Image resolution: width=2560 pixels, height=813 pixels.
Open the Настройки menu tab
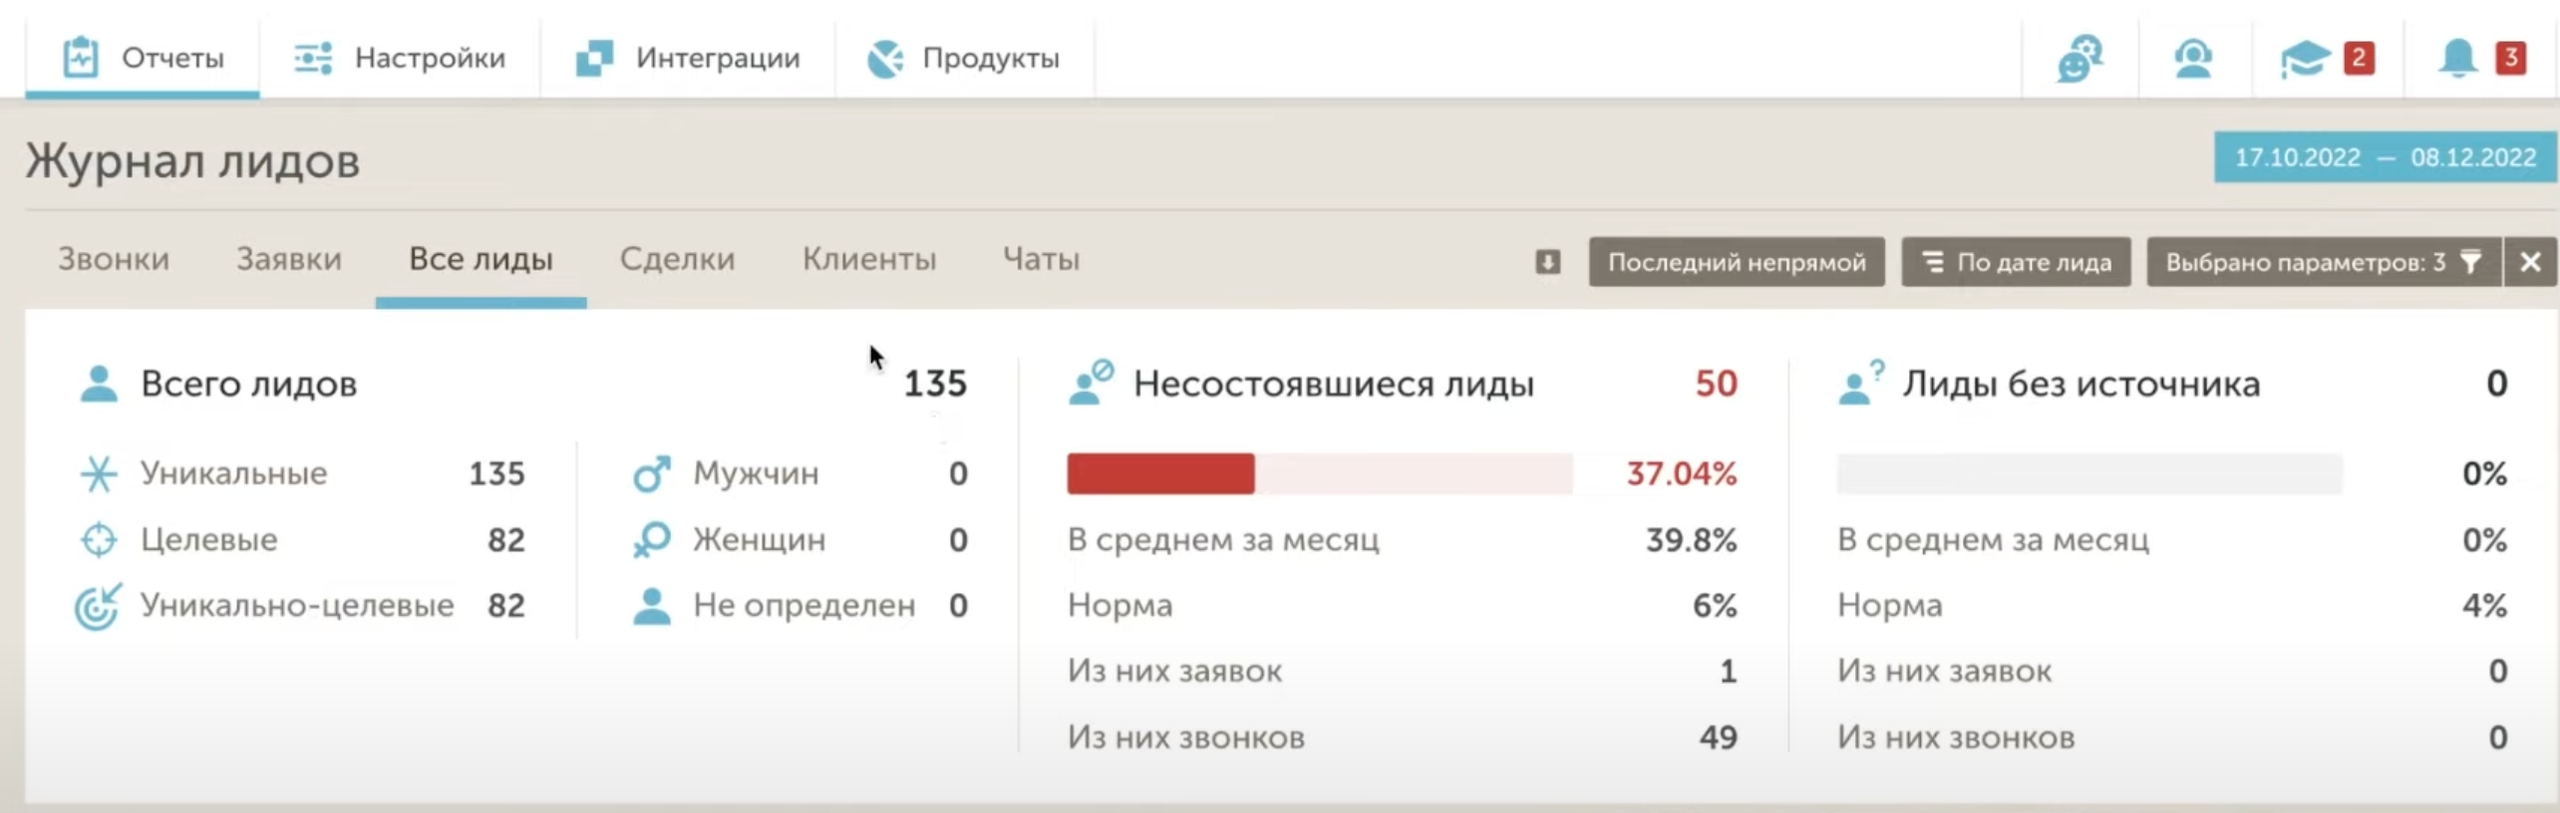point(400,58)
